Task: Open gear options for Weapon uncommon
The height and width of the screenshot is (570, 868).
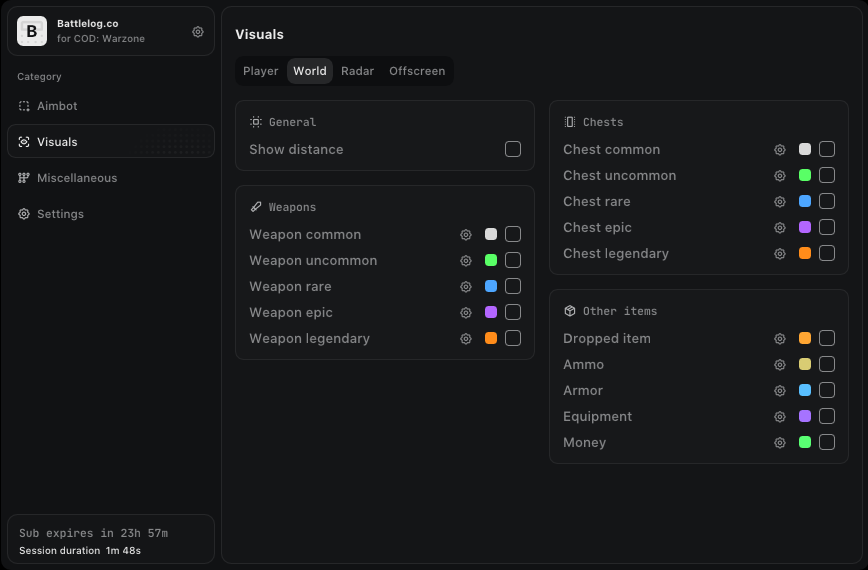Action: tap(466, 261)
